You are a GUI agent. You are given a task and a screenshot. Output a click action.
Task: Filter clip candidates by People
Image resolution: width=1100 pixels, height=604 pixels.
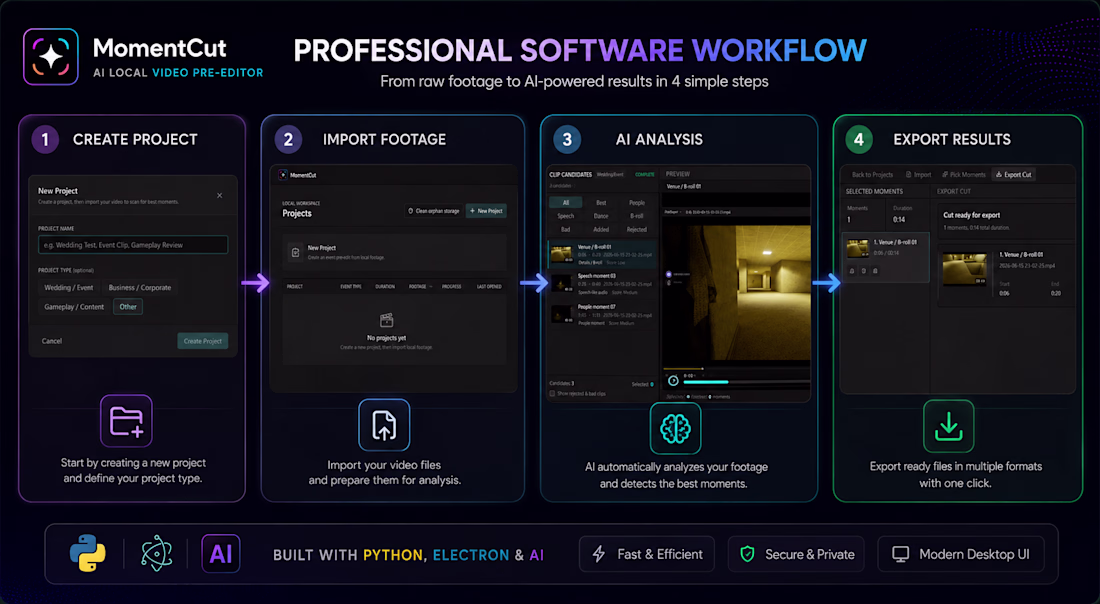click(x=637, y=203)
